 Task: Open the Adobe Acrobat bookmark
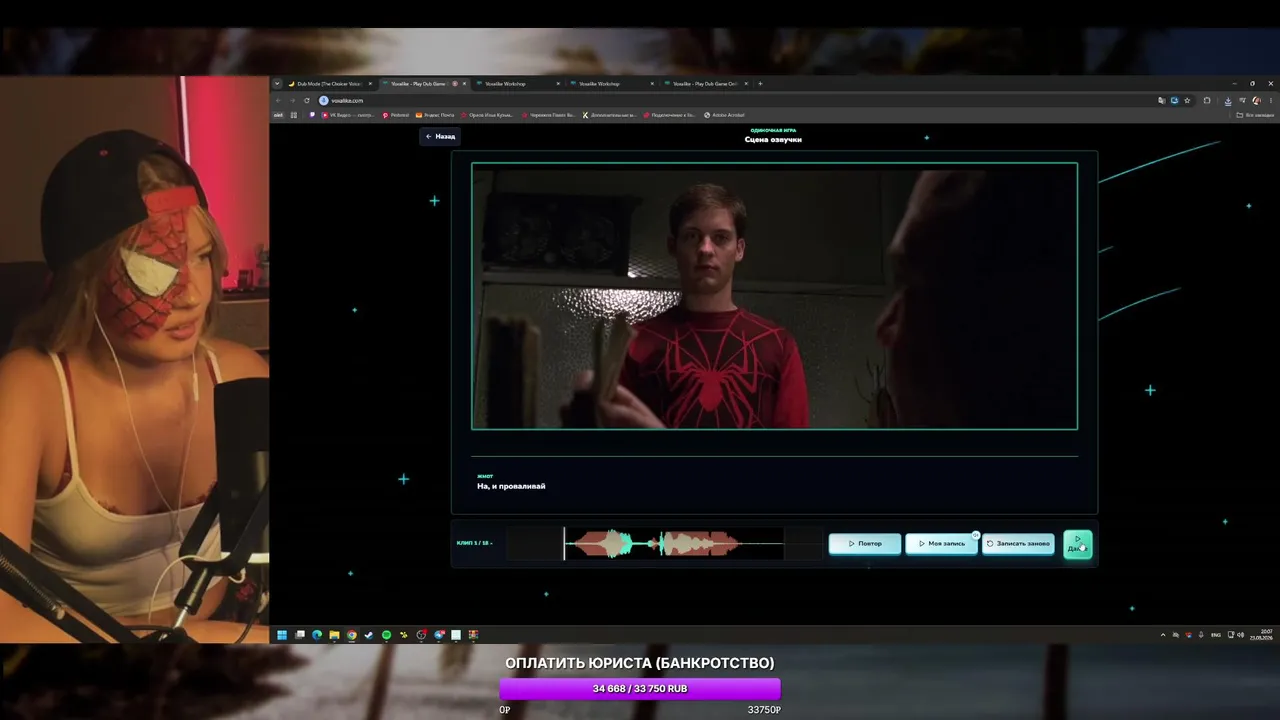click(725, 115)
